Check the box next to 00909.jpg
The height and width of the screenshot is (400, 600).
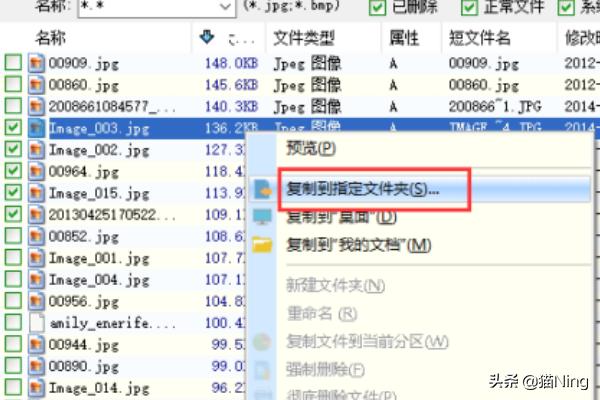coord(13,63)
